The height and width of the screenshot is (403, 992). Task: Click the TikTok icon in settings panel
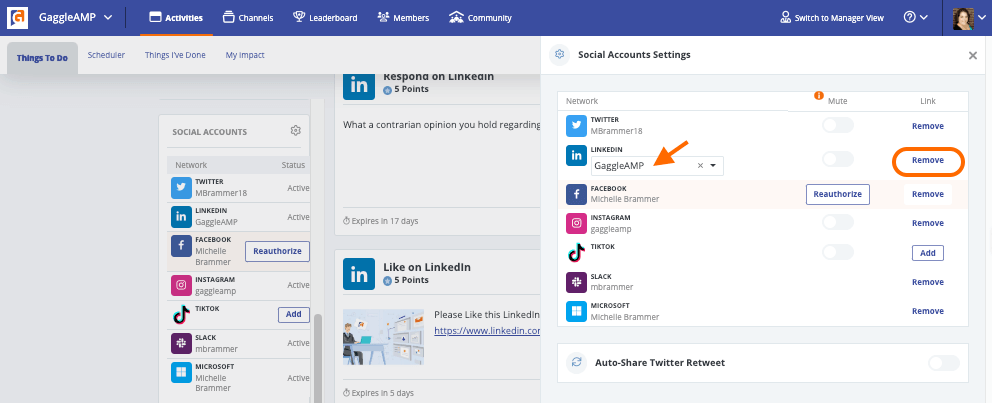click(x=576, y=253)
